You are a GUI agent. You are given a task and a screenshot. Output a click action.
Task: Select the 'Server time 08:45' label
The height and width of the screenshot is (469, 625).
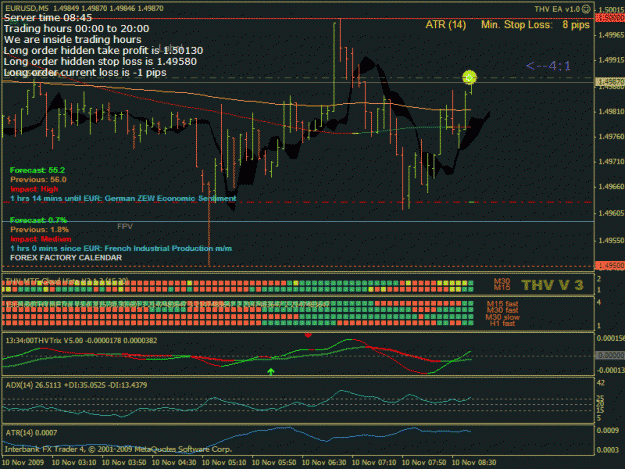(48, 18)
